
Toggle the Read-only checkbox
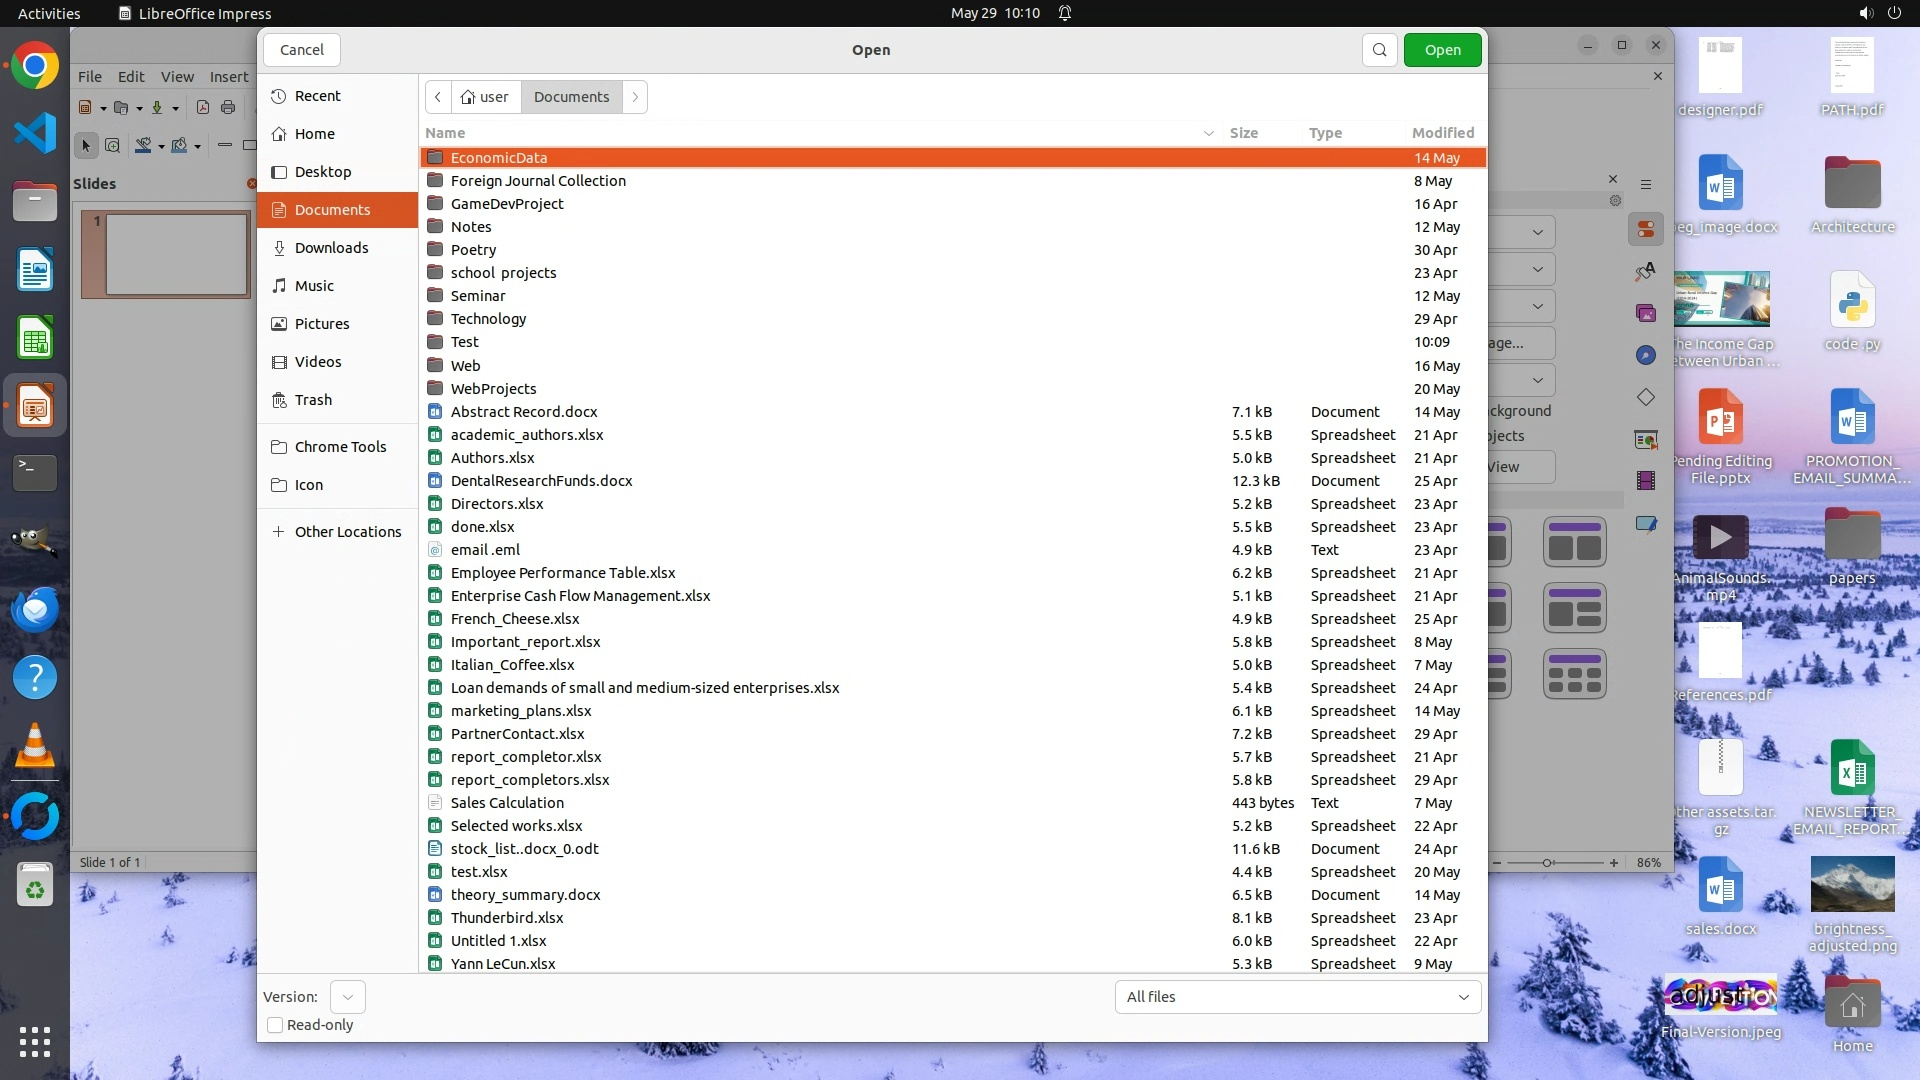[x=275, y=1025]
